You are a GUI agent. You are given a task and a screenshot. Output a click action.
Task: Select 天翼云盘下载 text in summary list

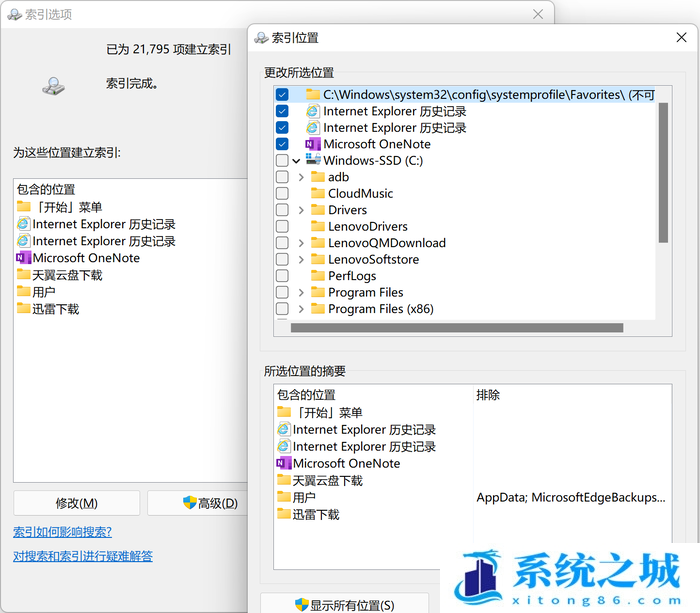[x=327, y=480]
